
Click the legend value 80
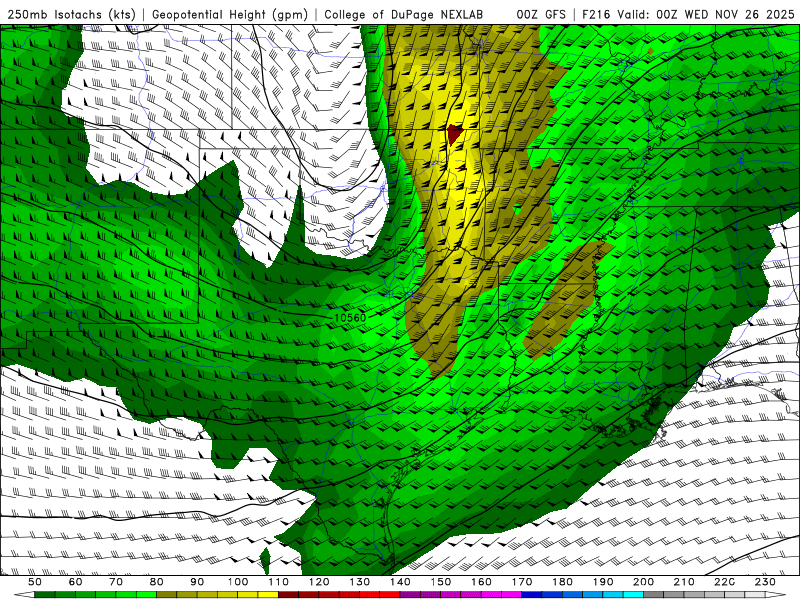pos(156,582)
